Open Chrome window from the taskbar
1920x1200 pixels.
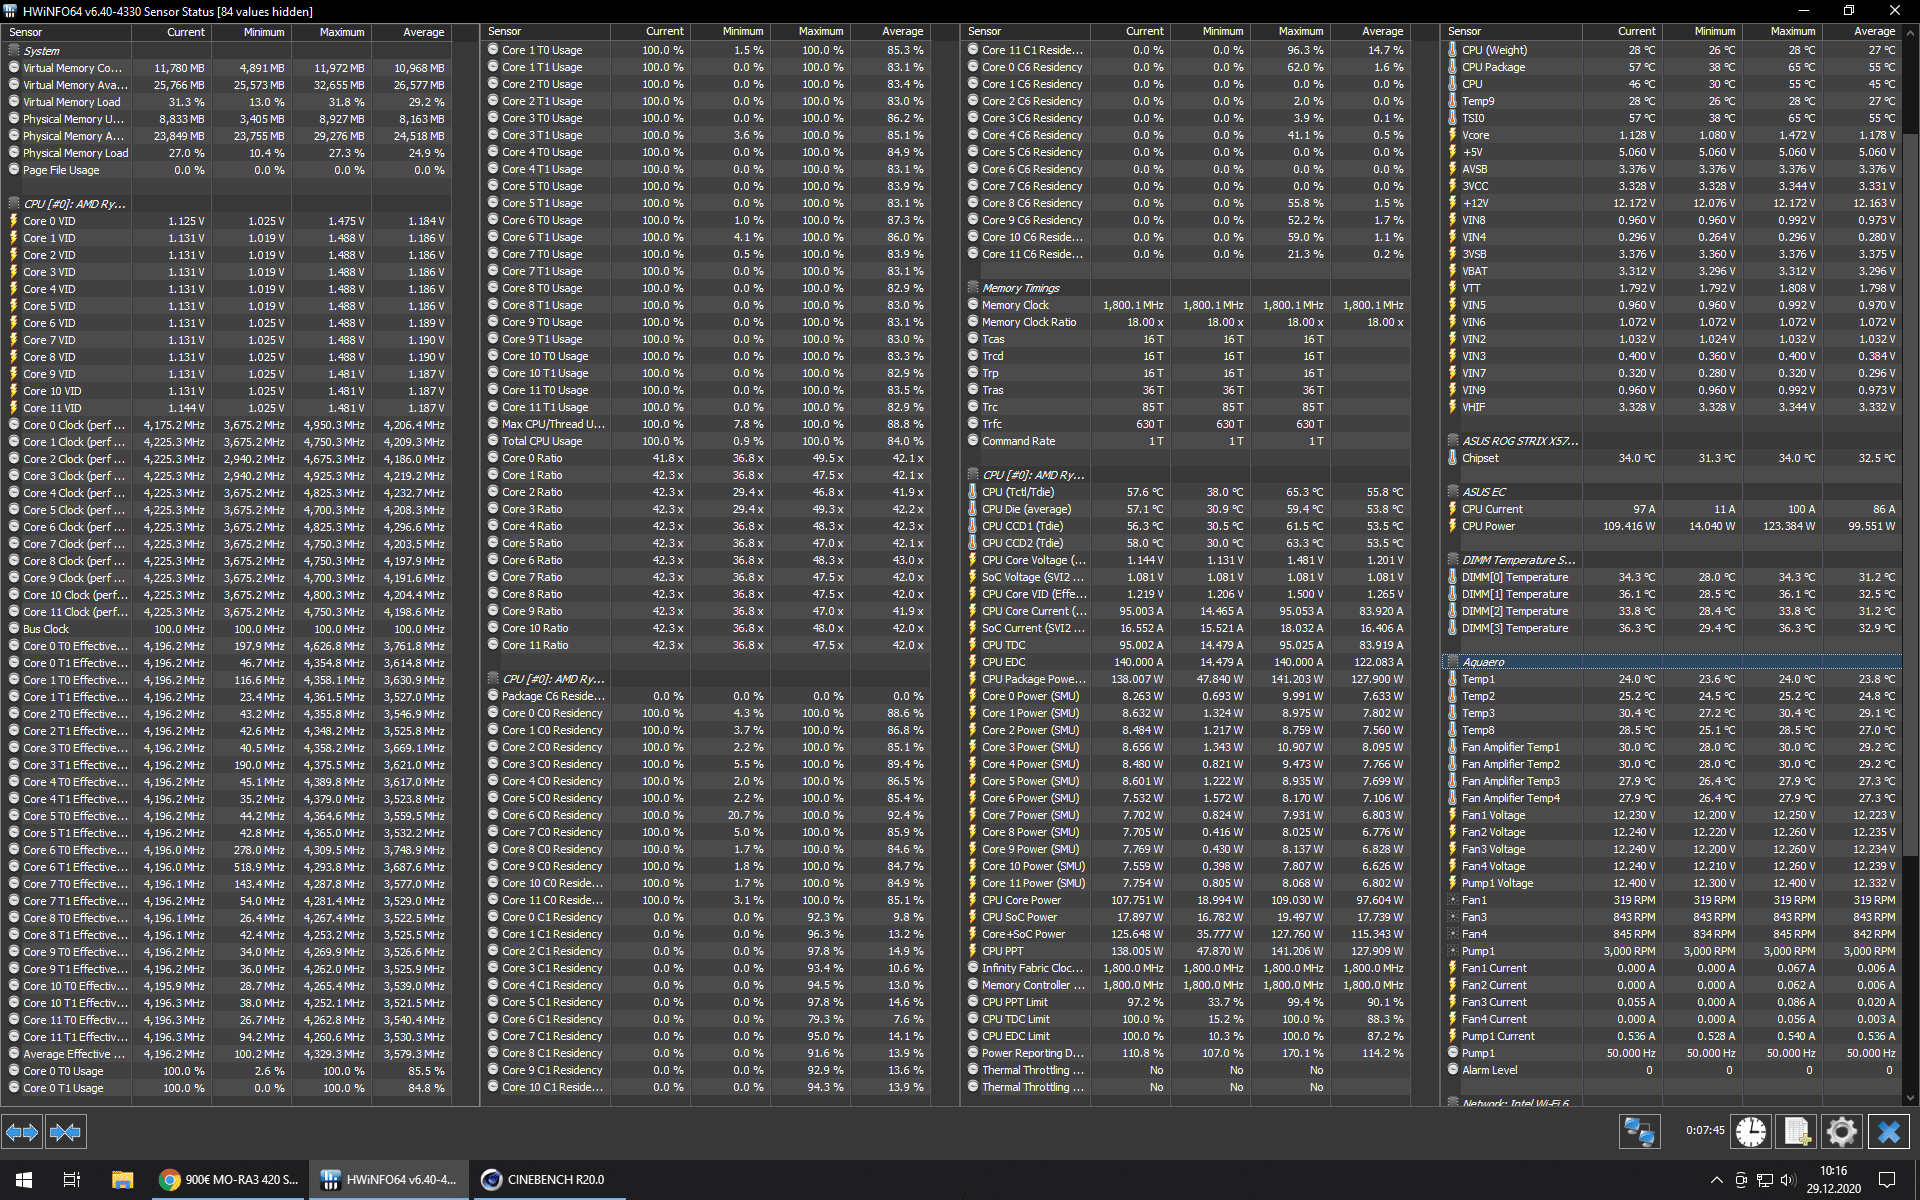point(230,1180)
